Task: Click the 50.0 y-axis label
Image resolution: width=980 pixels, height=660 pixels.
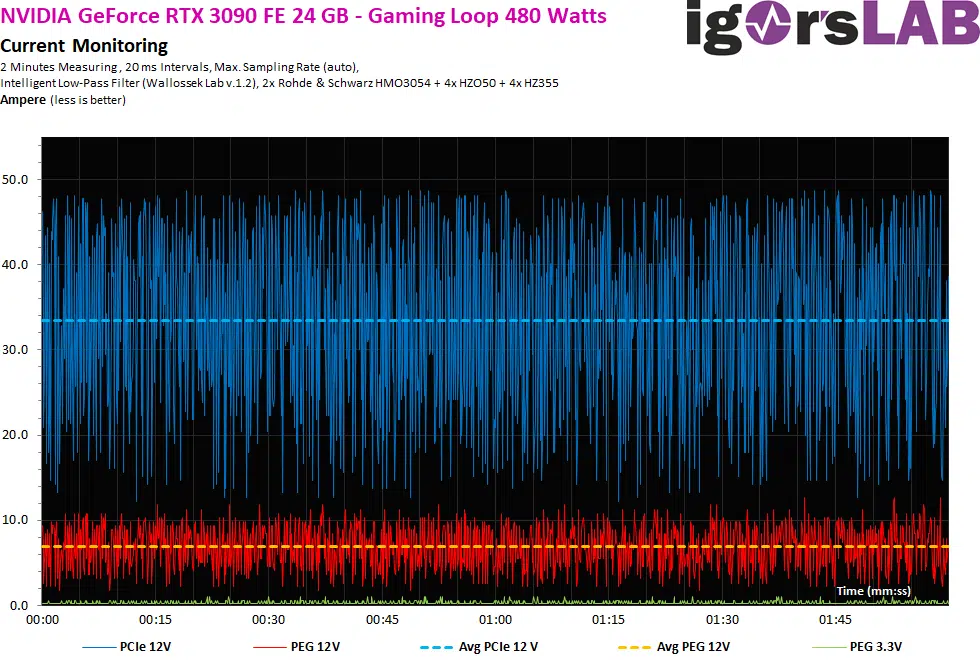Action: tap(15, 180)
